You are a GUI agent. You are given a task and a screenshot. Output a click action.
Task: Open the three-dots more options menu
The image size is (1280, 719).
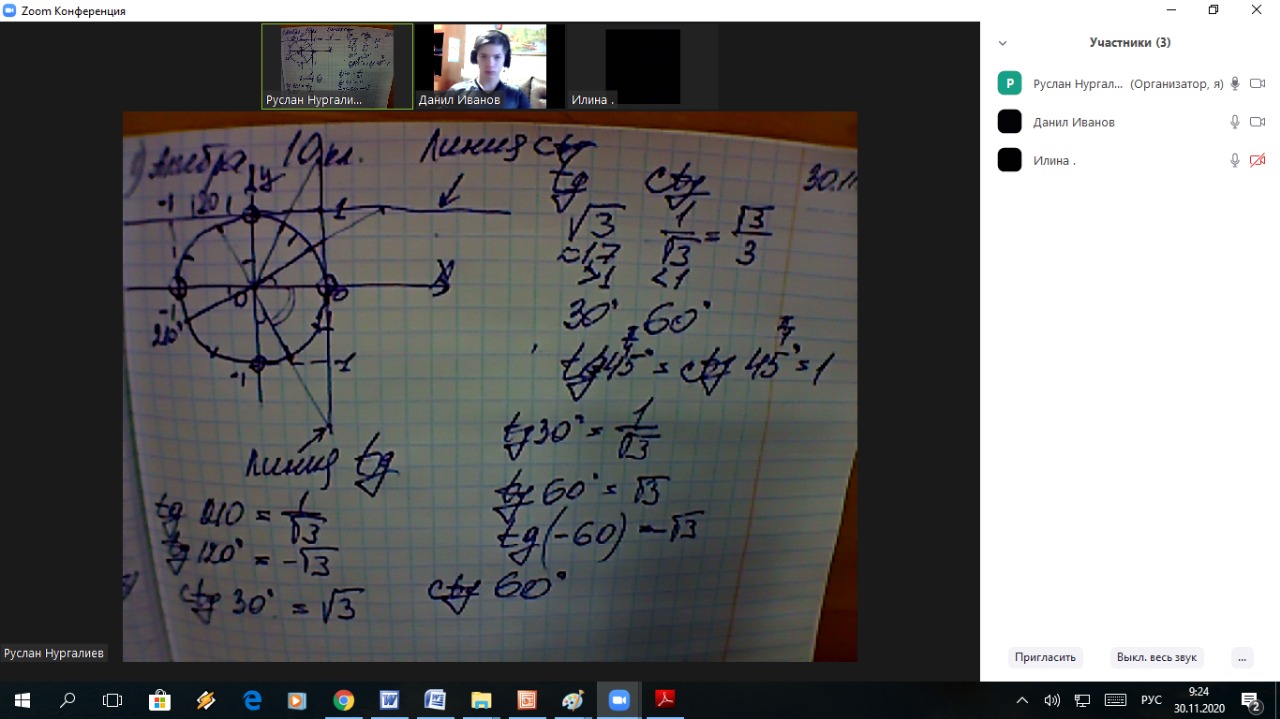1241,657
